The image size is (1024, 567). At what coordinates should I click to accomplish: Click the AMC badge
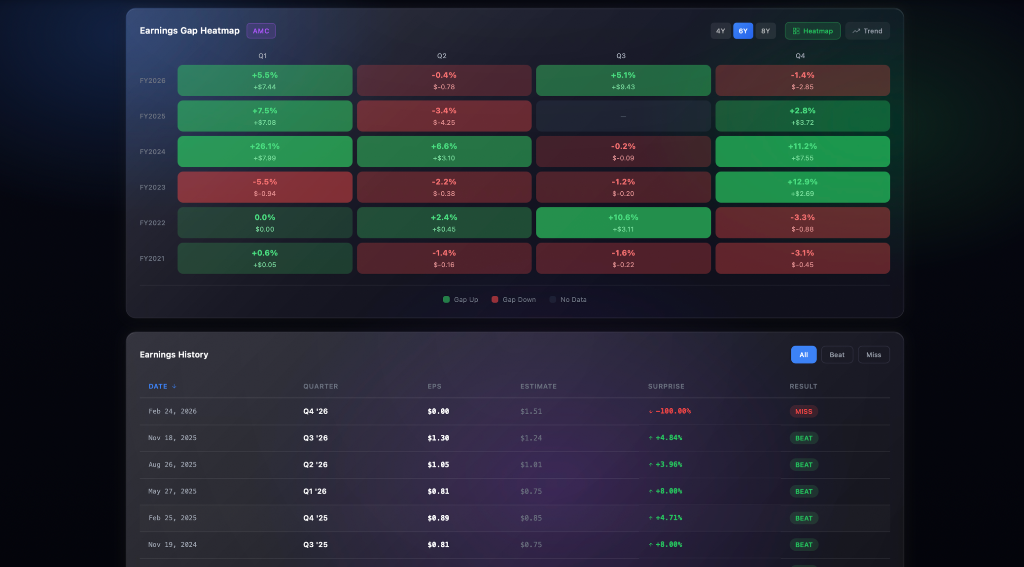click(x=261, y=31)
